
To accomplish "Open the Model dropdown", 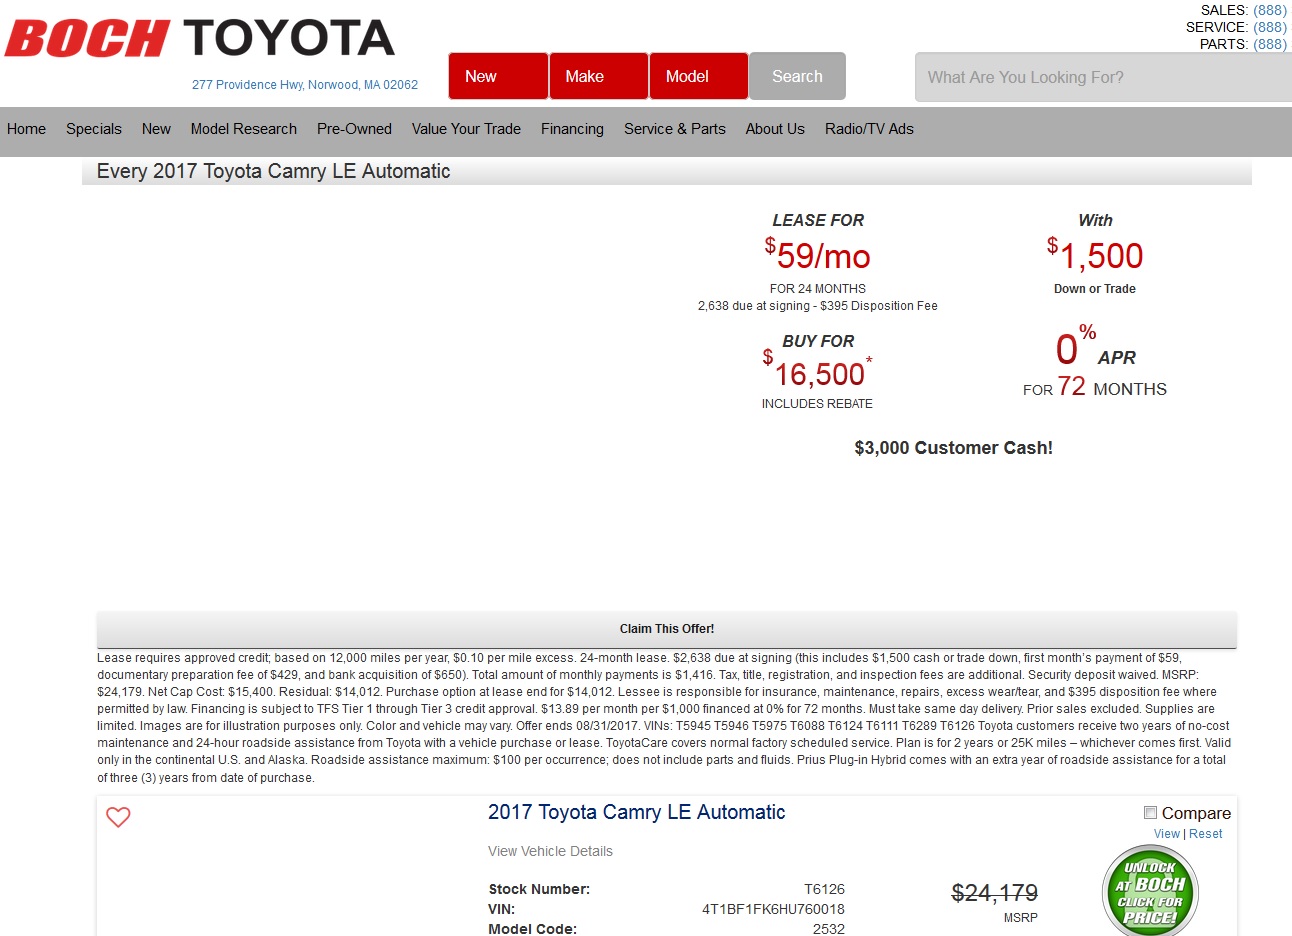I will (699, 76).
